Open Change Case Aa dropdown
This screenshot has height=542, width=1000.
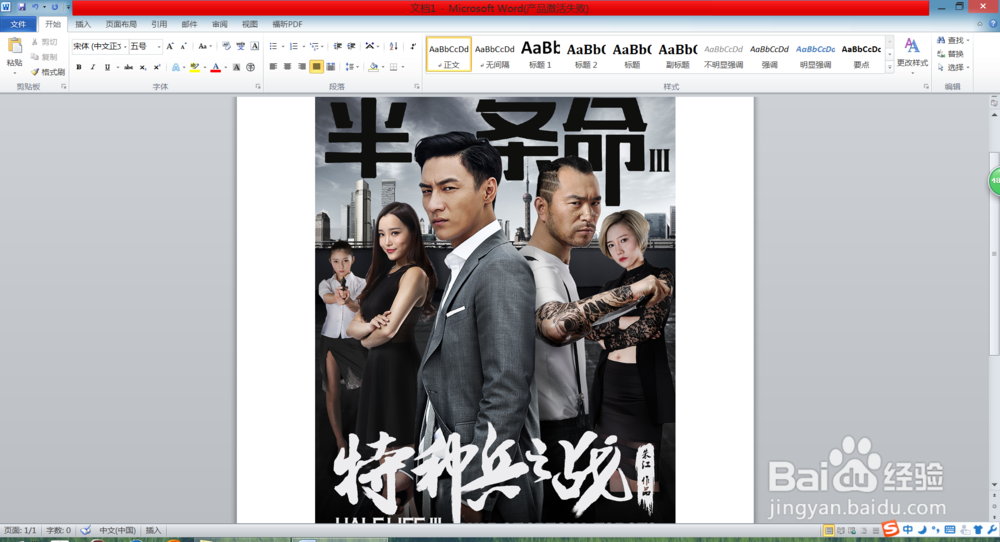click(x=204, y=46)
